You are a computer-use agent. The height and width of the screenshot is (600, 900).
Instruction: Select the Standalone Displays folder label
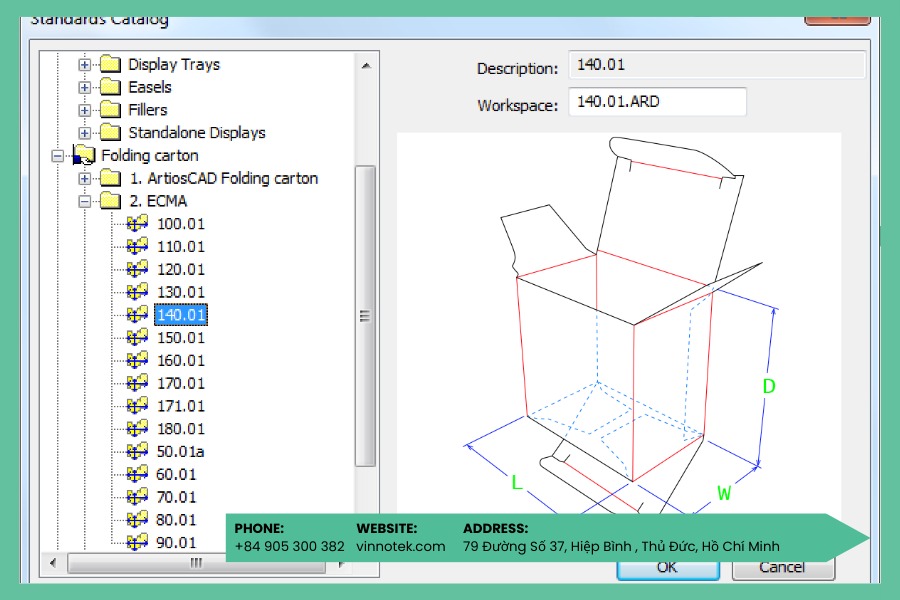197,133
